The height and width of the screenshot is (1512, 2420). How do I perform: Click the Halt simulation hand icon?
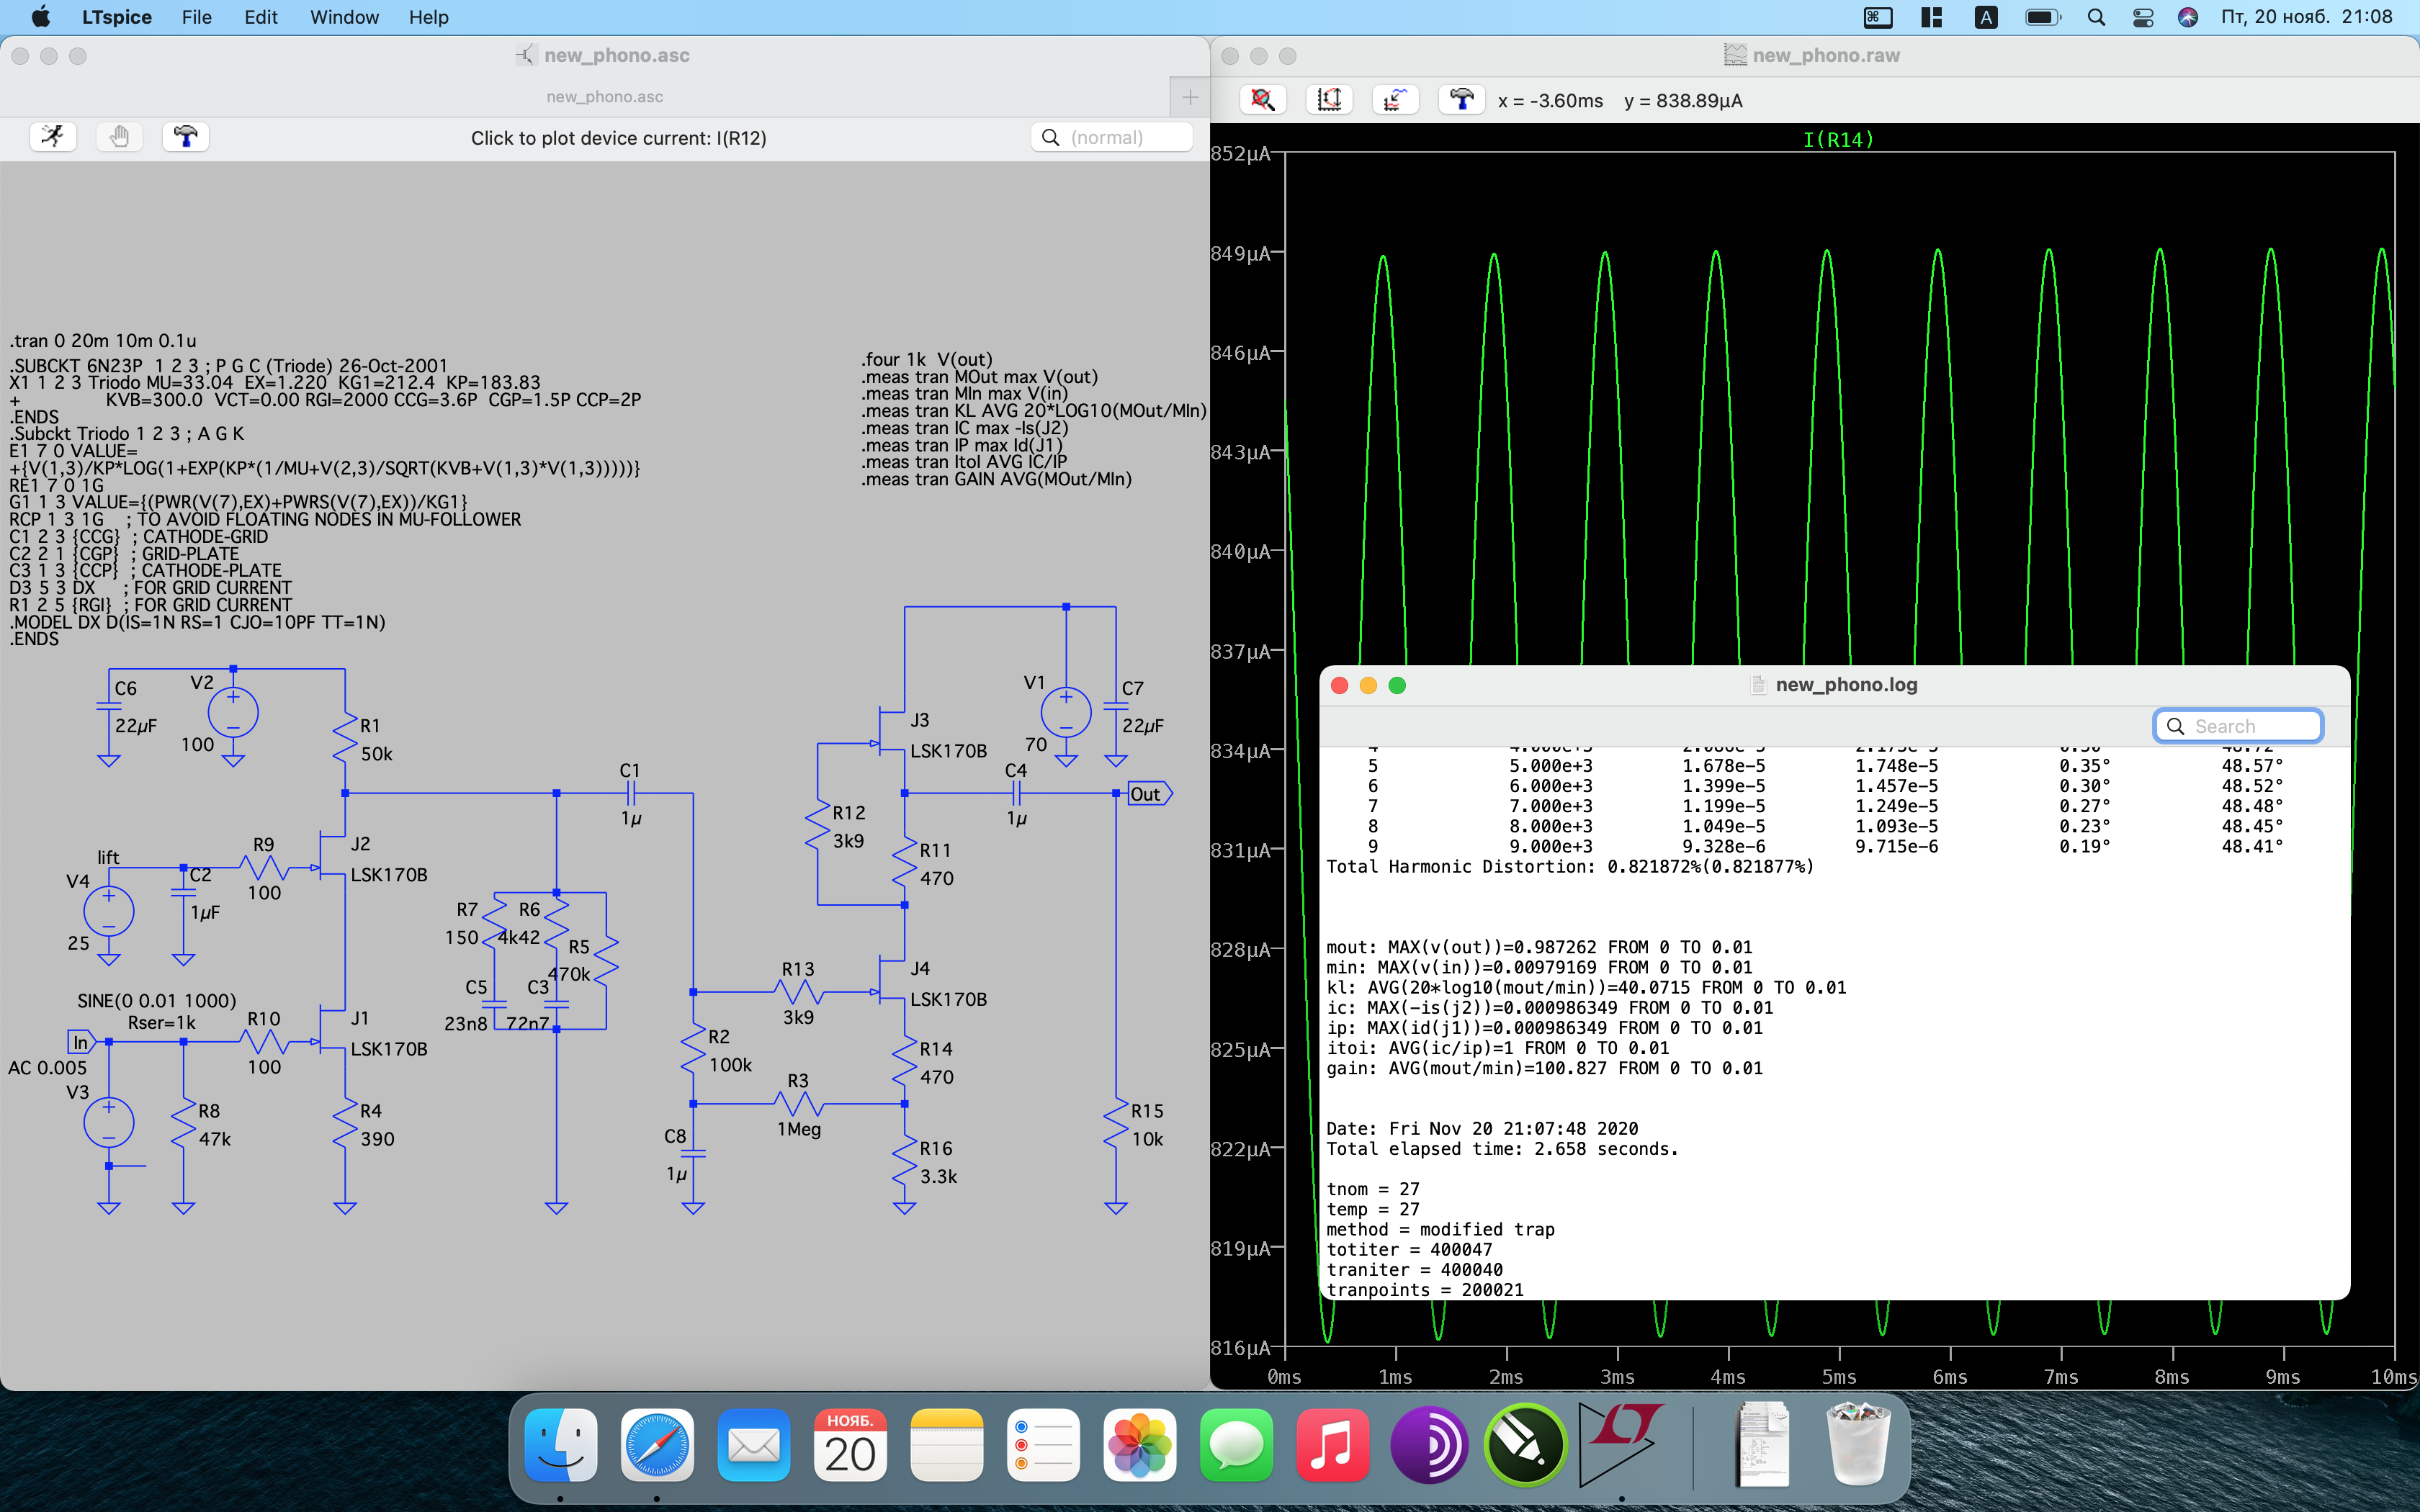pos(119,136)
